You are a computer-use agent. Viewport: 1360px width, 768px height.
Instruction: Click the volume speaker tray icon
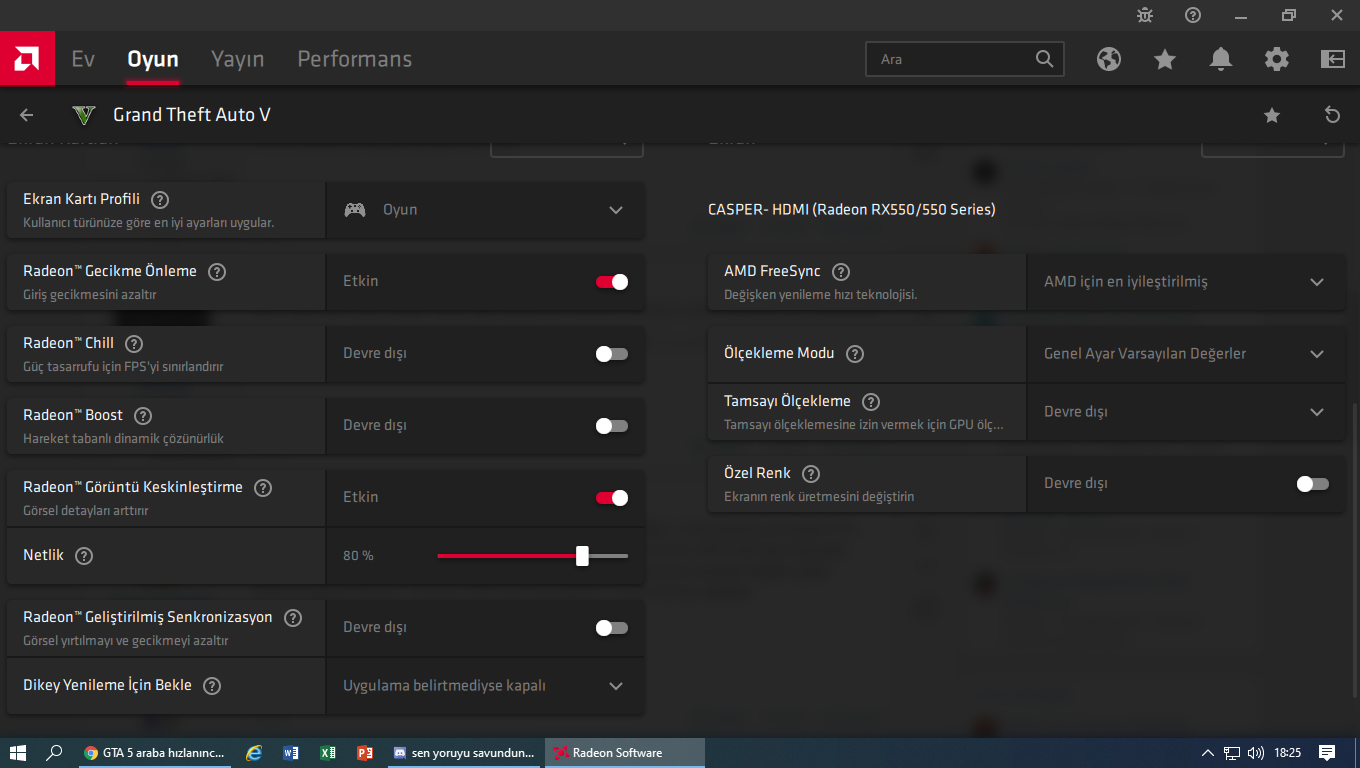1256,753
